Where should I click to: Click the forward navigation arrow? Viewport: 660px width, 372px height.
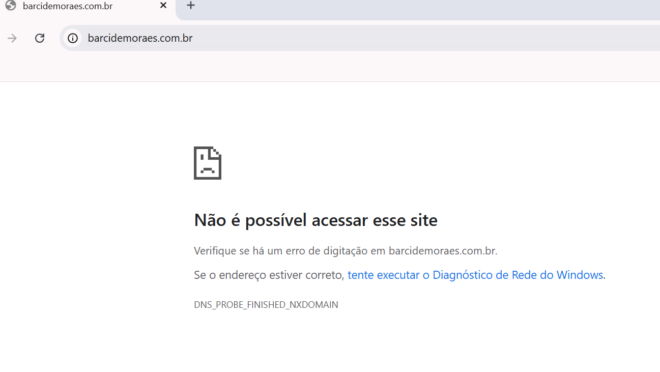pos(12,38)
